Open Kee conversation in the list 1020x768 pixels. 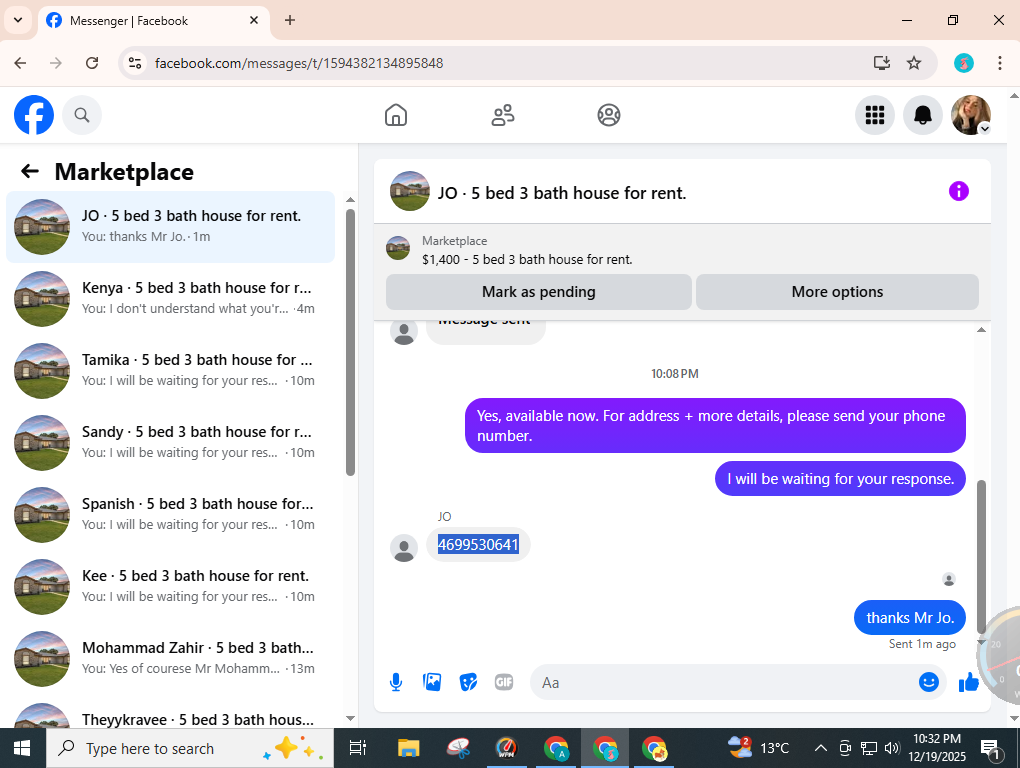(170, 587)
